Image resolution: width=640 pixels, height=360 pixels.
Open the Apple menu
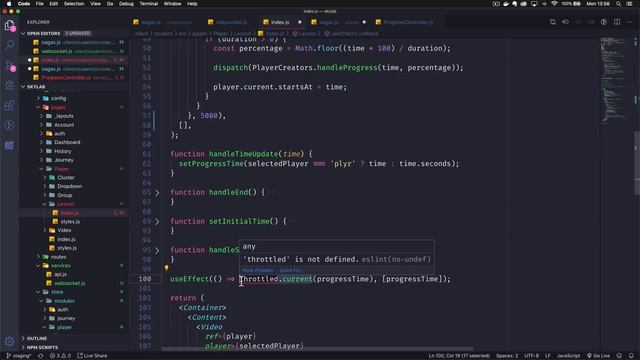point(9,4)
